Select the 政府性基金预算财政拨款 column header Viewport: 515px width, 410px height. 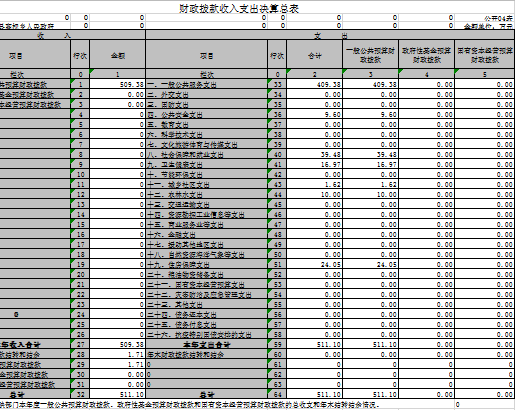(x=426, y=55)
